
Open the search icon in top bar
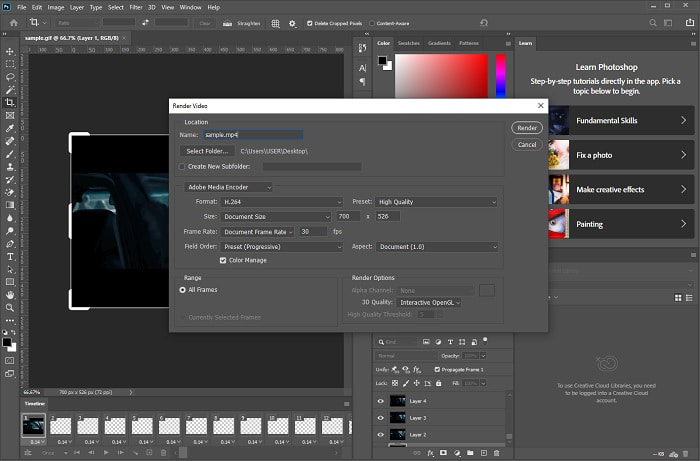coord(653,23)
